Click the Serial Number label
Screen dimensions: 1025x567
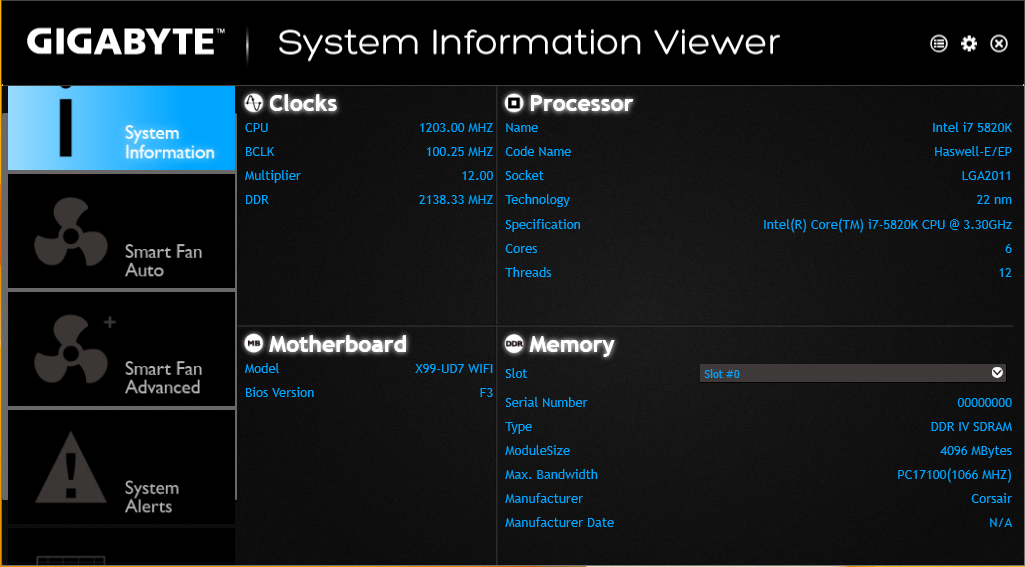(546, 403)
